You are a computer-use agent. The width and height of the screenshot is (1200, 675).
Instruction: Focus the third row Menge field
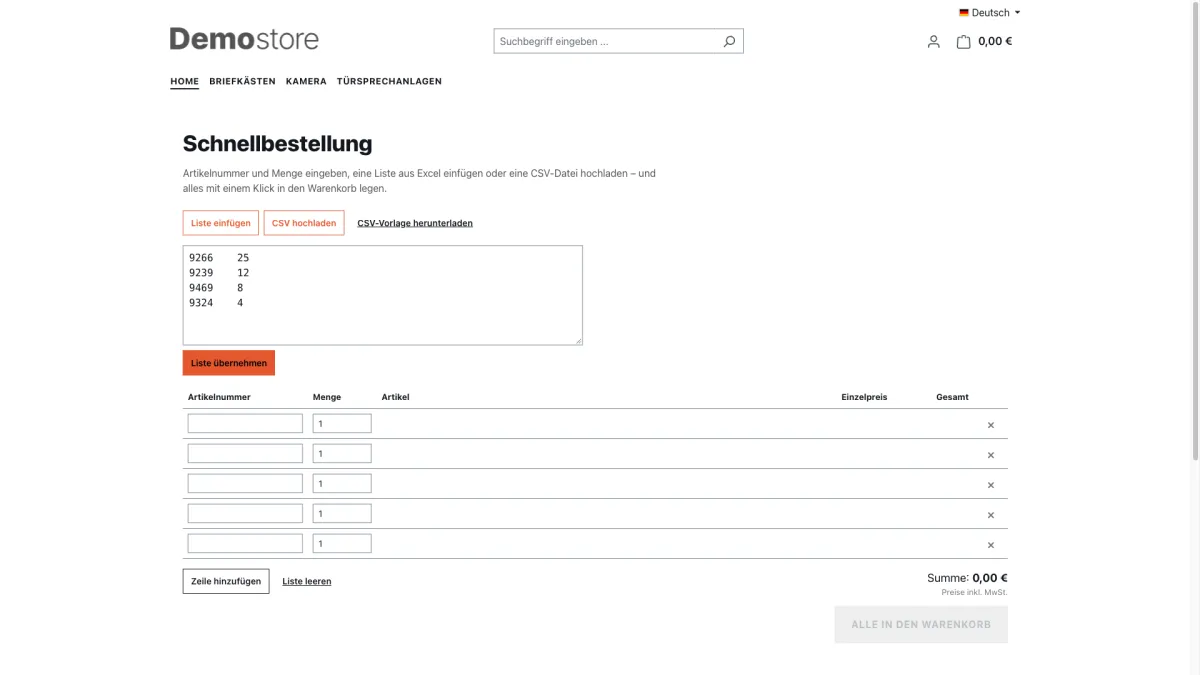pyautogui.click(x=342, y=484)
